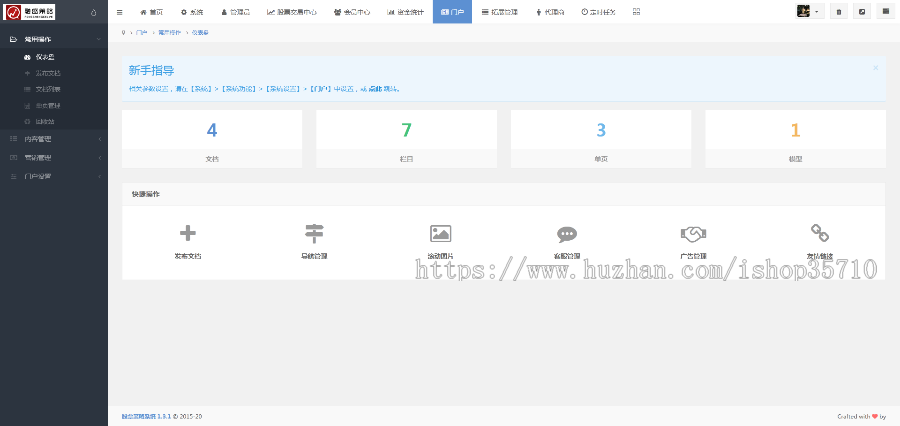900x426 pixels.
Task: Open the 系统 gear menu in top navigation
Action: tap(192, 12)
